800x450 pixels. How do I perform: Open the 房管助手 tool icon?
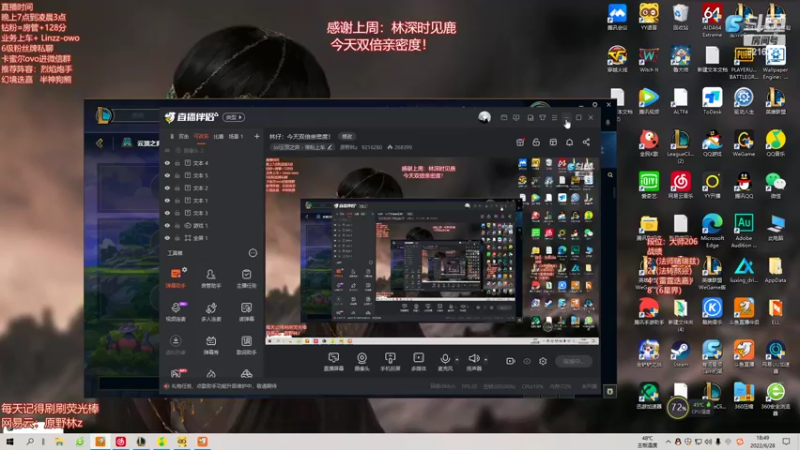211,278
